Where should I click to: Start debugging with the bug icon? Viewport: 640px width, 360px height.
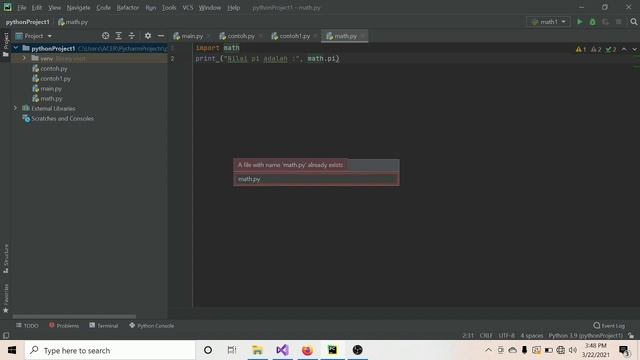[x=593, y=22]
